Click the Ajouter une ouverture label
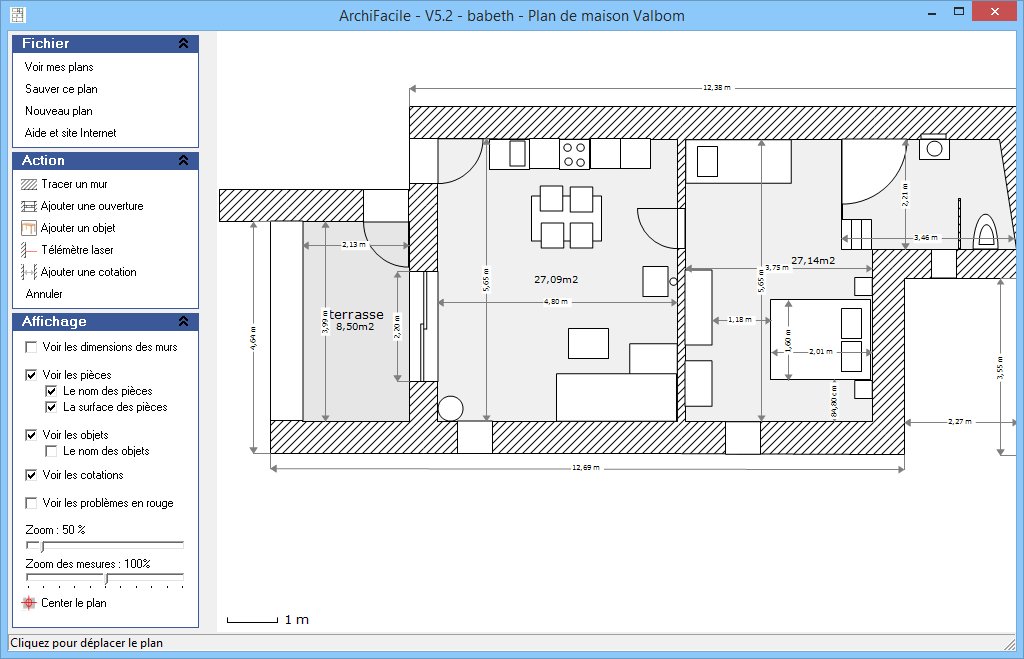The image size is (1024, 659). pos(92,206)
